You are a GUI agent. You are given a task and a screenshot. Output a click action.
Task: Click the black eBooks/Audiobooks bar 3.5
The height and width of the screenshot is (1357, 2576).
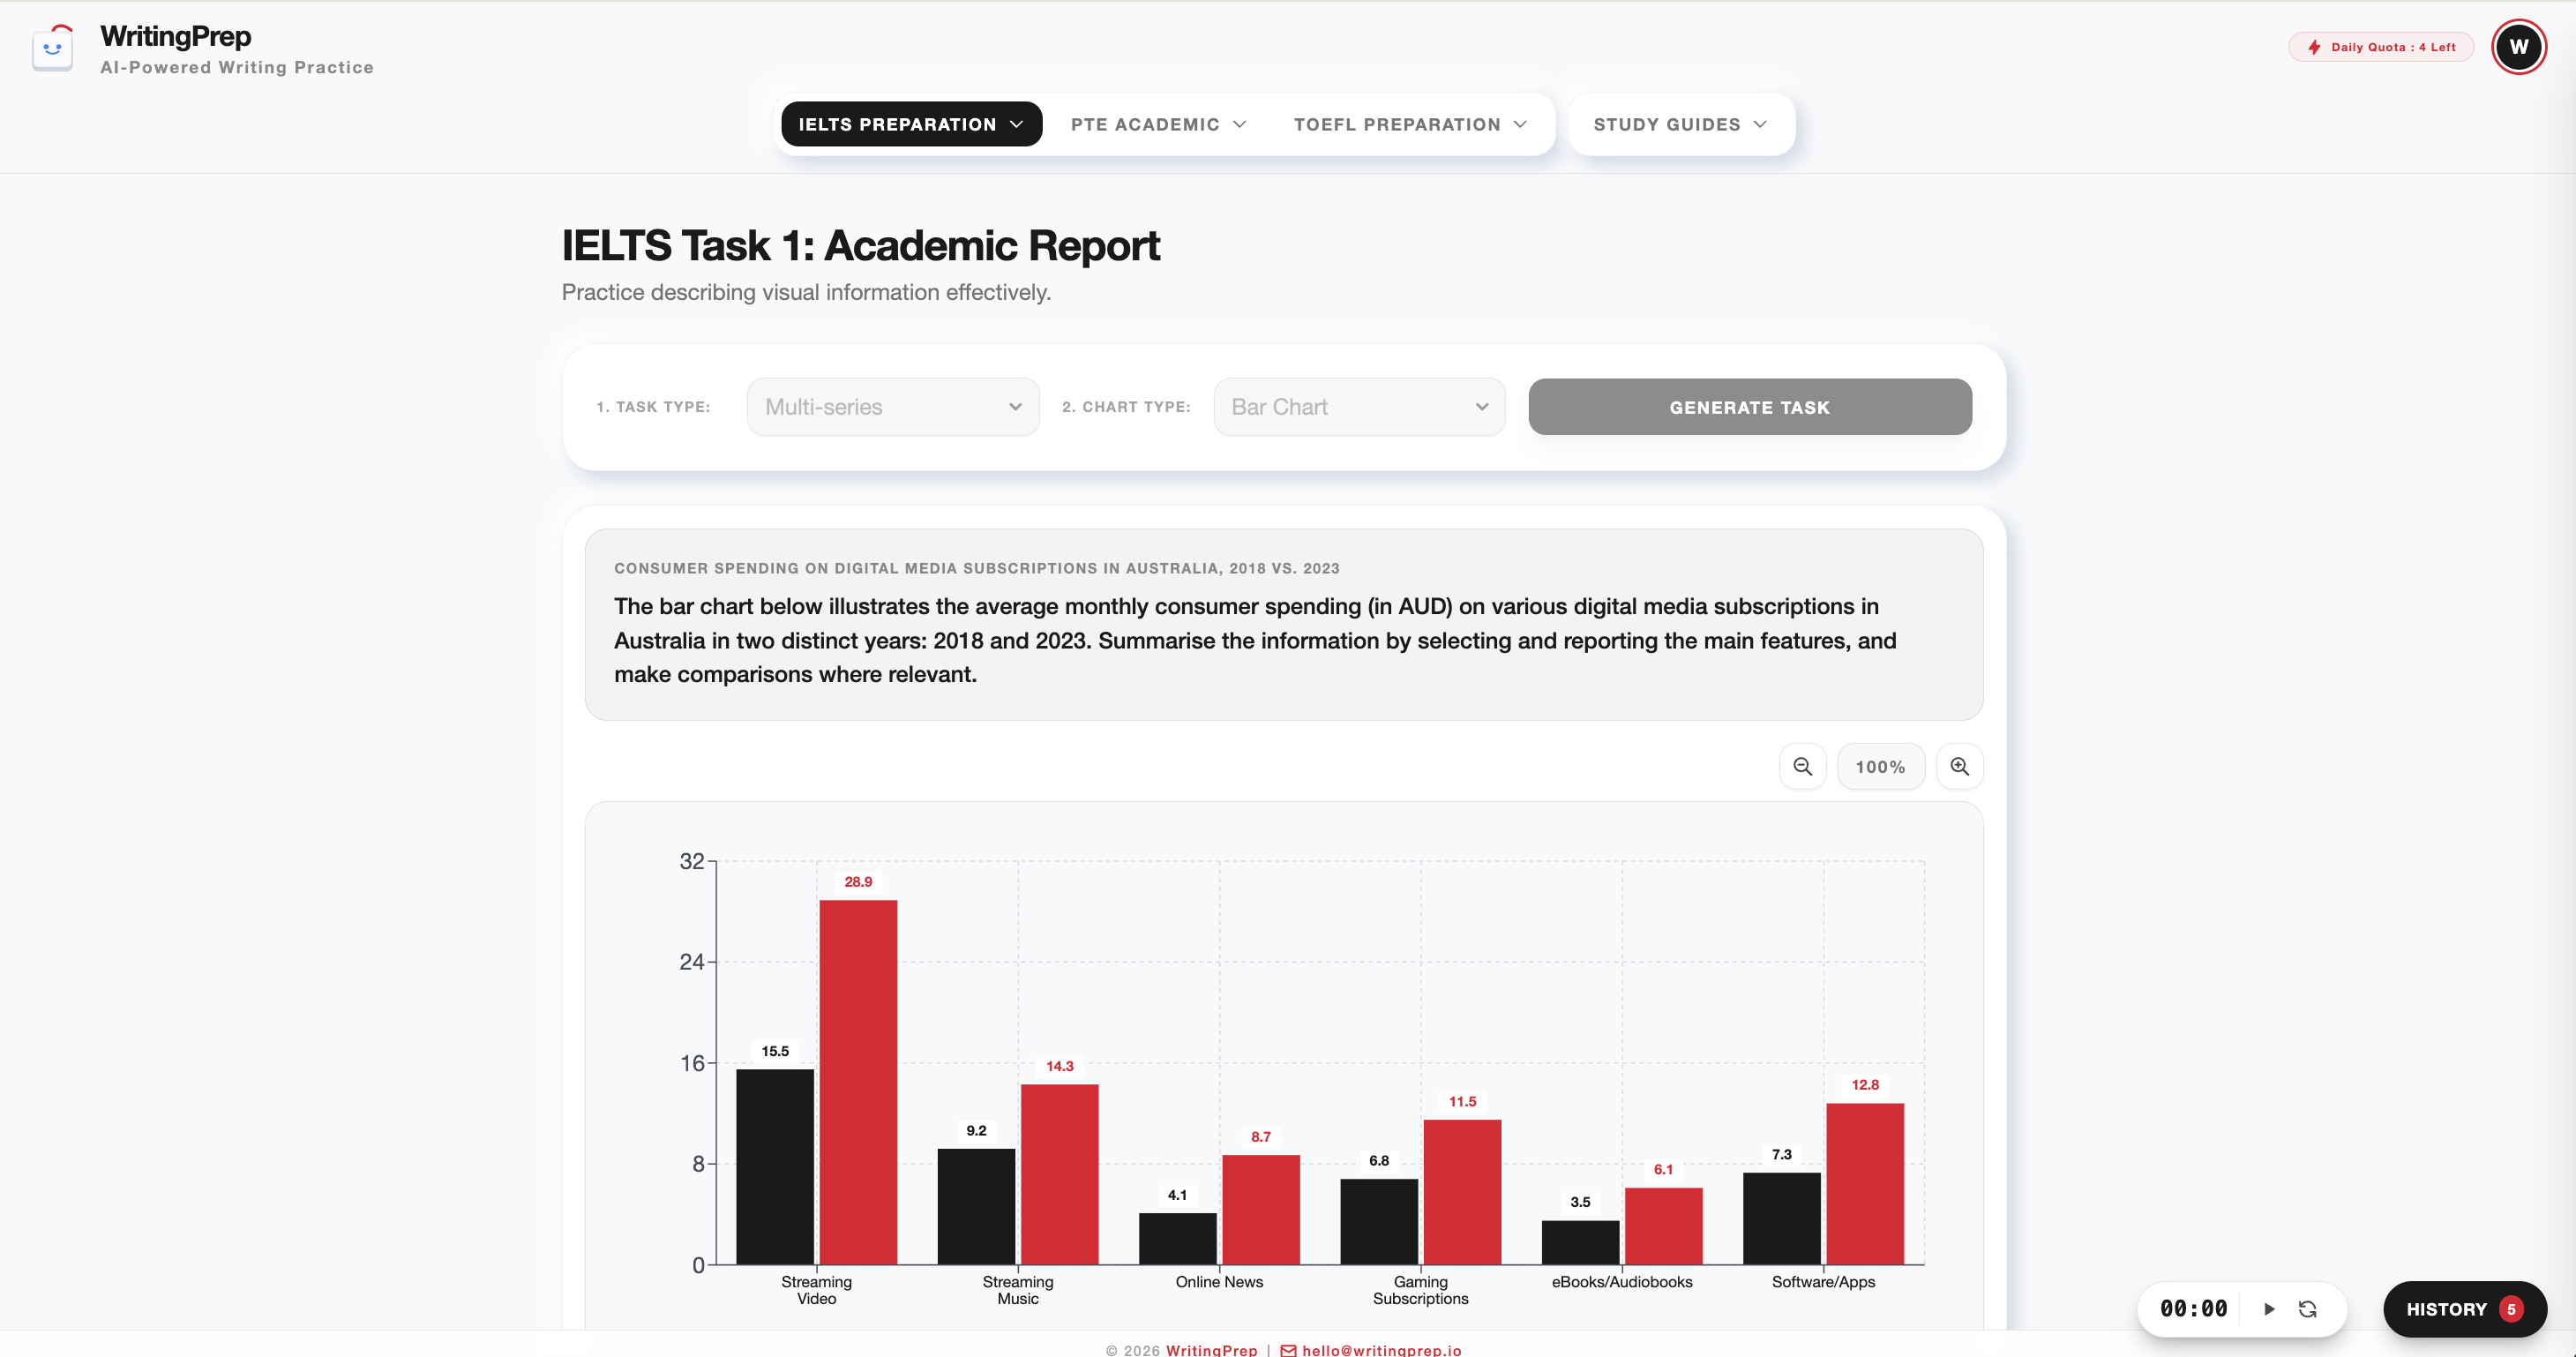tap(1580, 1243)
